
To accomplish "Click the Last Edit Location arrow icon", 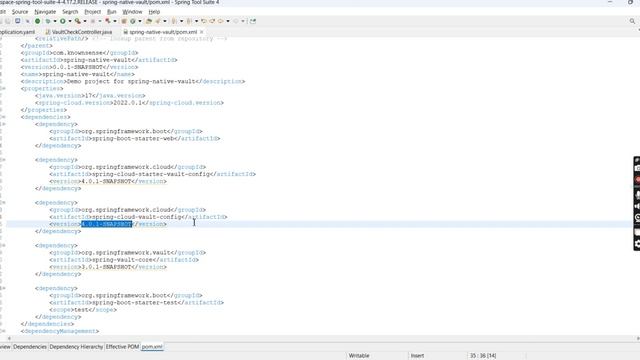I will (204, 21).
